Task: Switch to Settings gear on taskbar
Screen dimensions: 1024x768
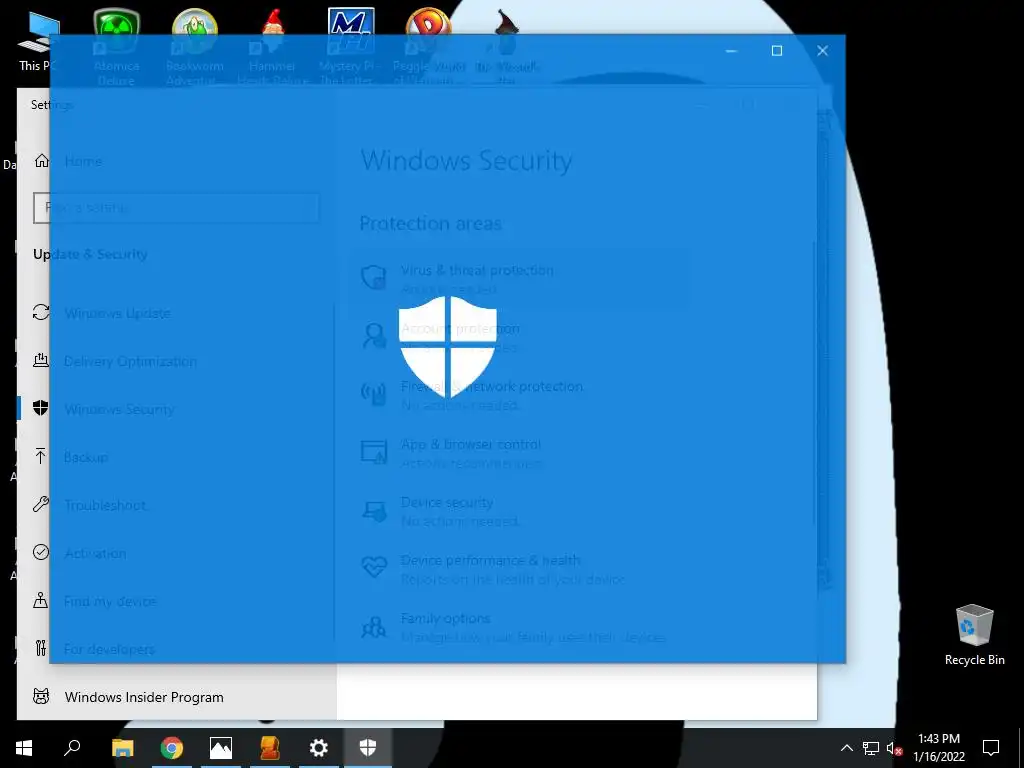Action: [x=319, y=748]
